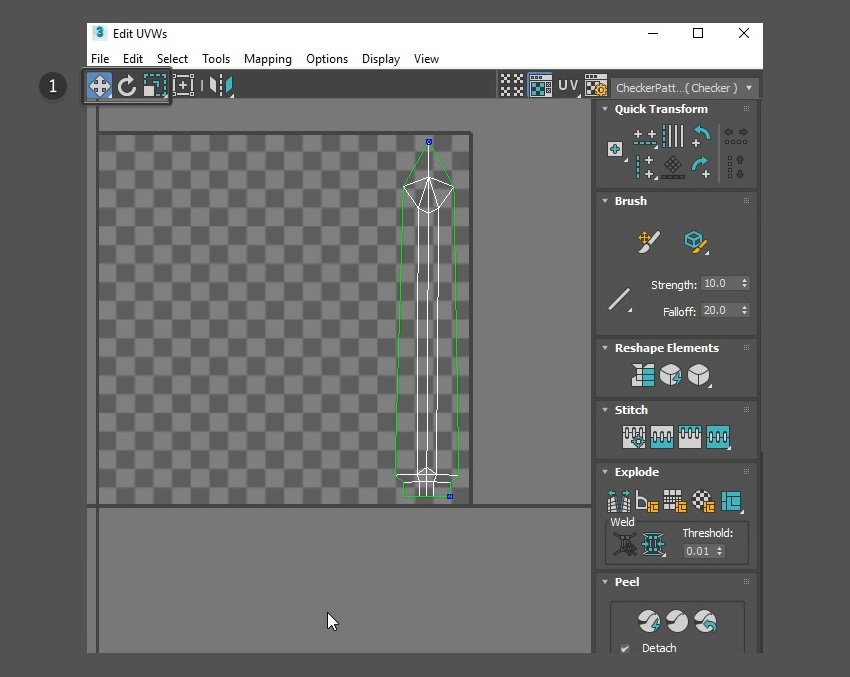Collapse the Quick Transform rollout
The width and height of the screenshot is (850, 677).
(x=605, y=109)
